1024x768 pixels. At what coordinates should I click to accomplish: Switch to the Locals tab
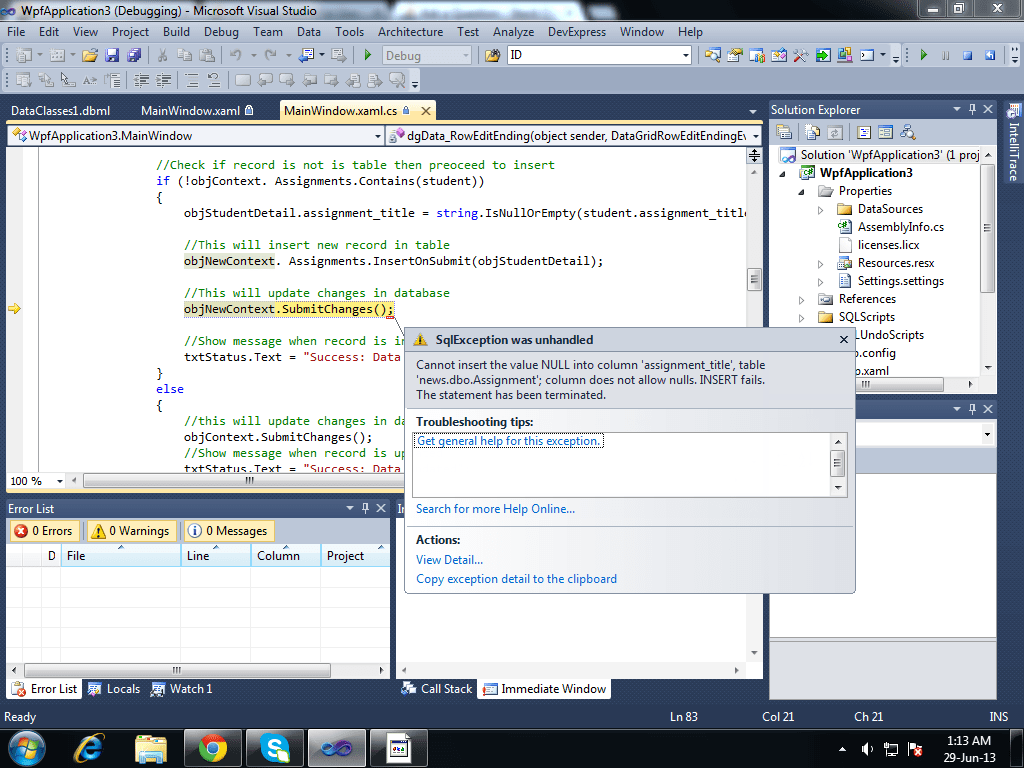[x=114, y=689]
